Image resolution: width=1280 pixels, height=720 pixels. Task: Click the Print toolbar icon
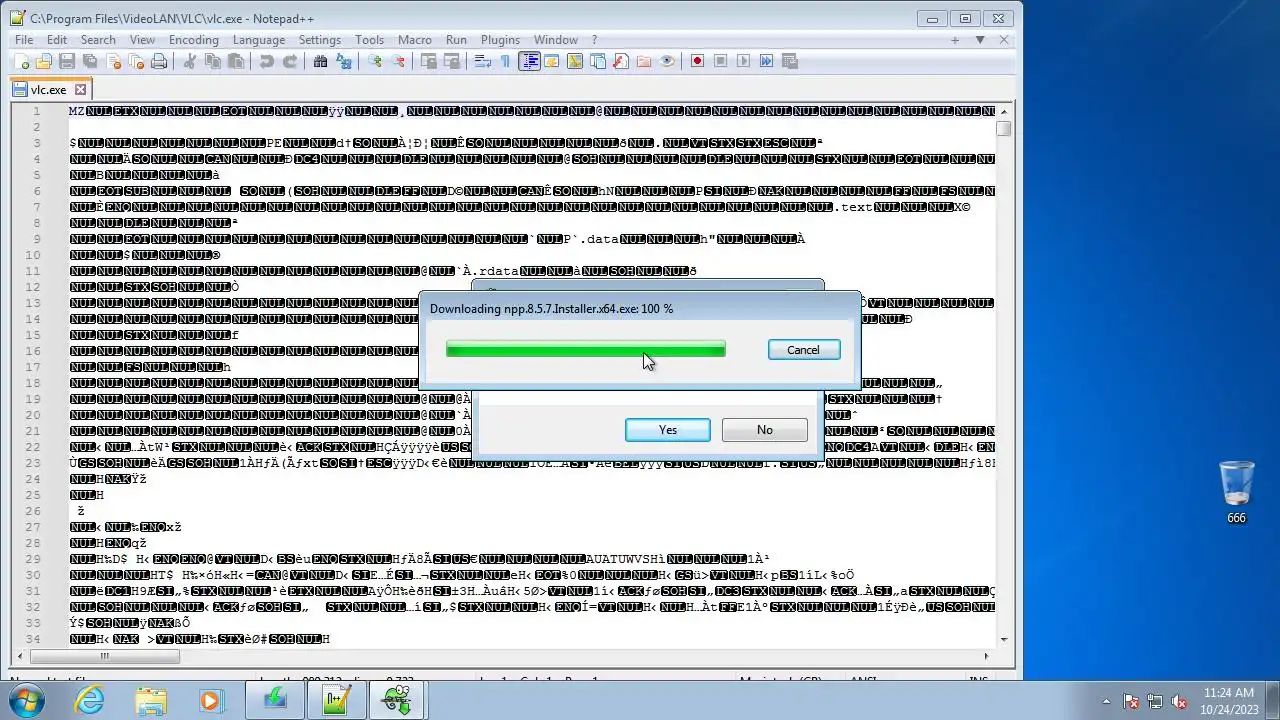160,61
